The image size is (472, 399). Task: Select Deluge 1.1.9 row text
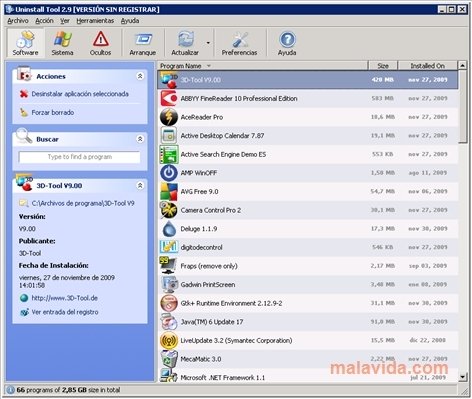[x=199, y=229]
